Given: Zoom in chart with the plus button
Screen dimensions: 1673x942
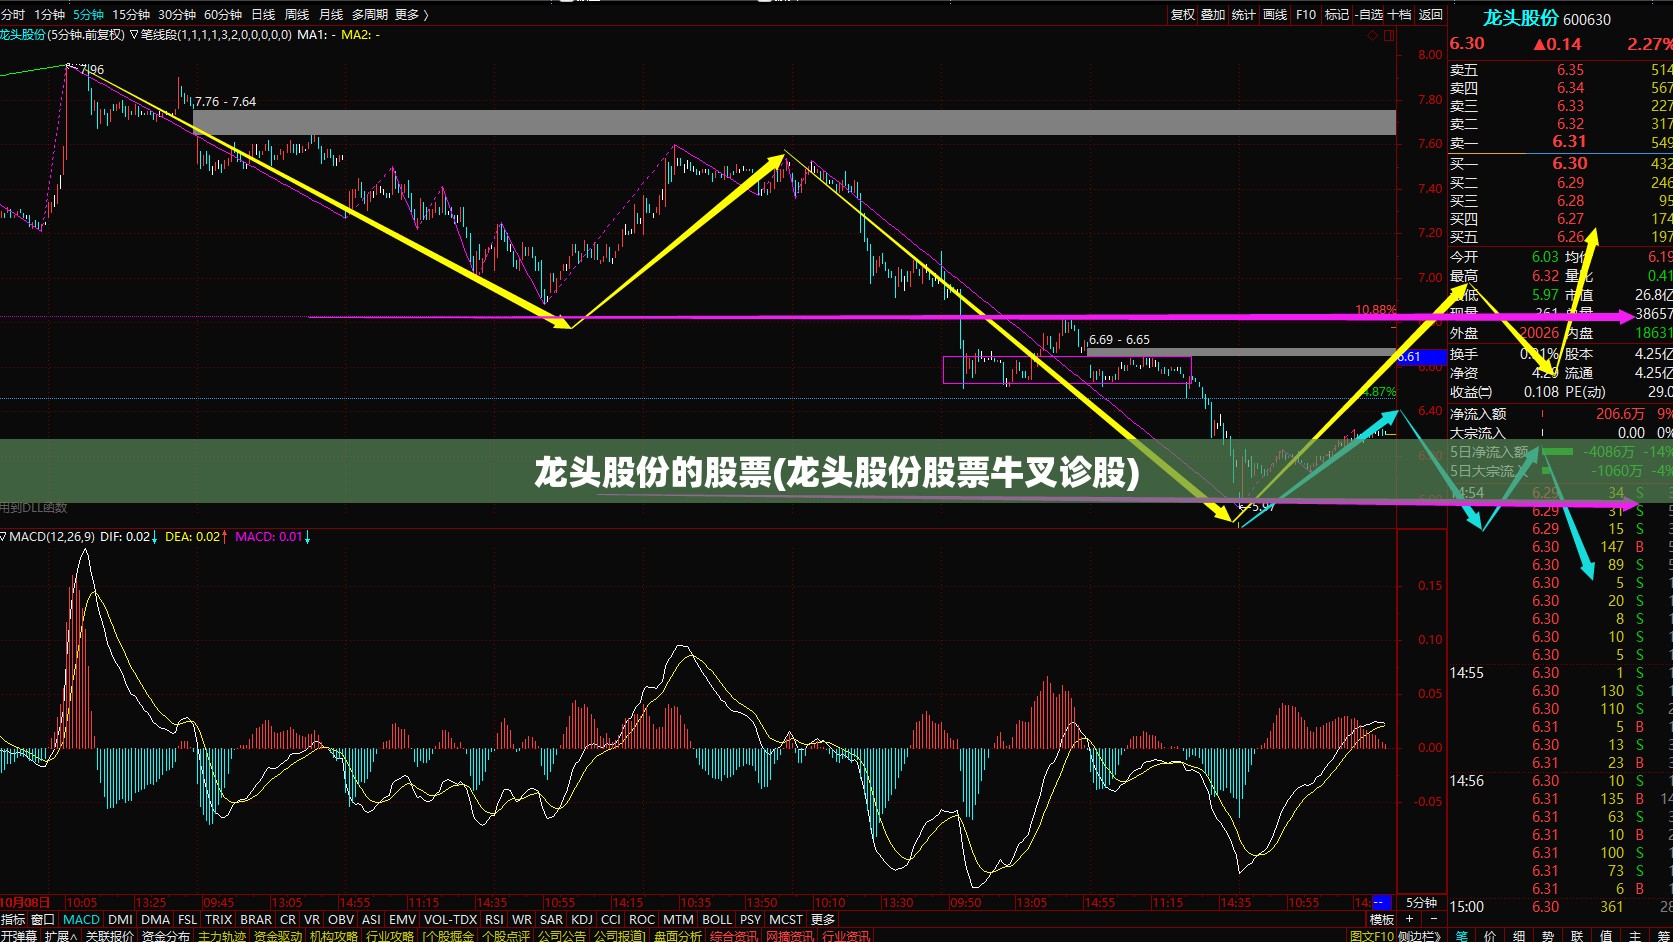Looking at the screenshot, I should tap(1410, 919).
